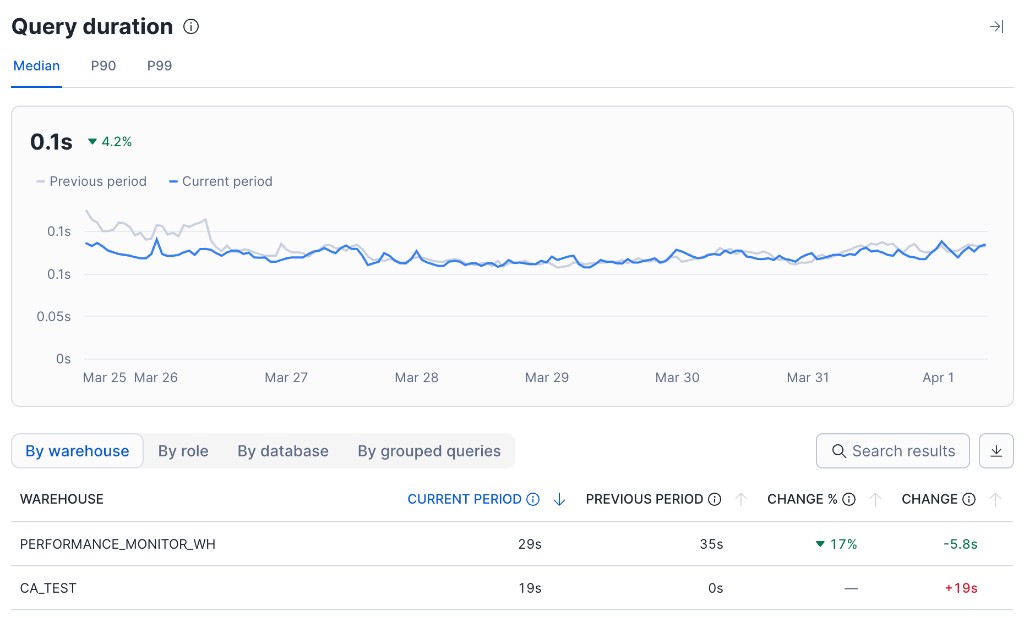This screenshot has height=618, width=1024.
Task: Open the CURRENT PERIOD column info icon
Action: coord(531,499)
